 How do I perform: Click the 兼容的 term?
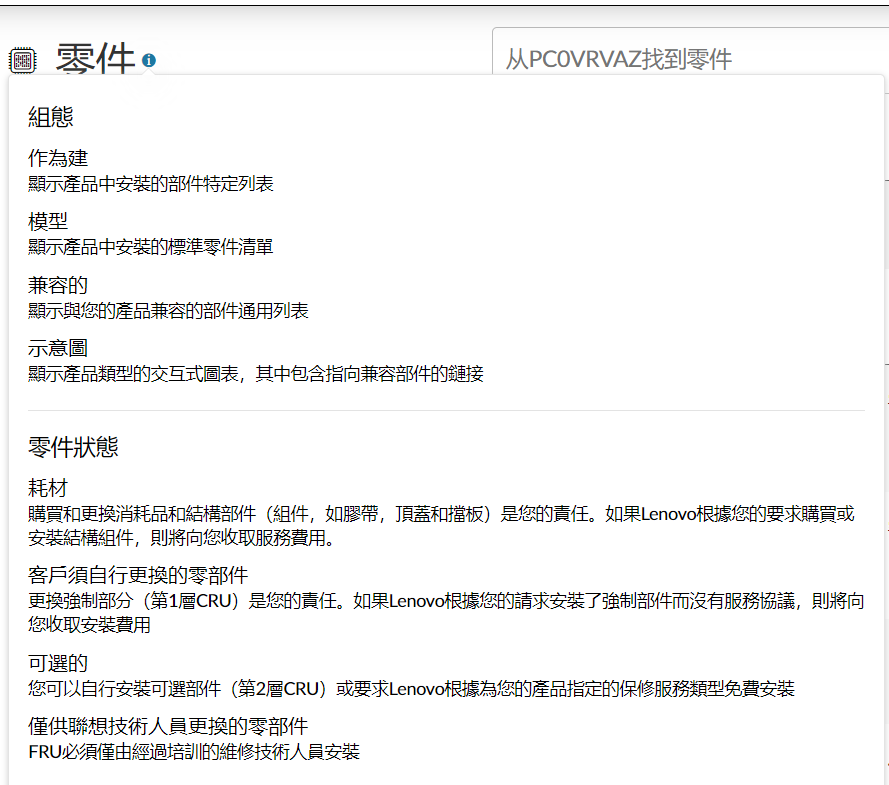58,285
